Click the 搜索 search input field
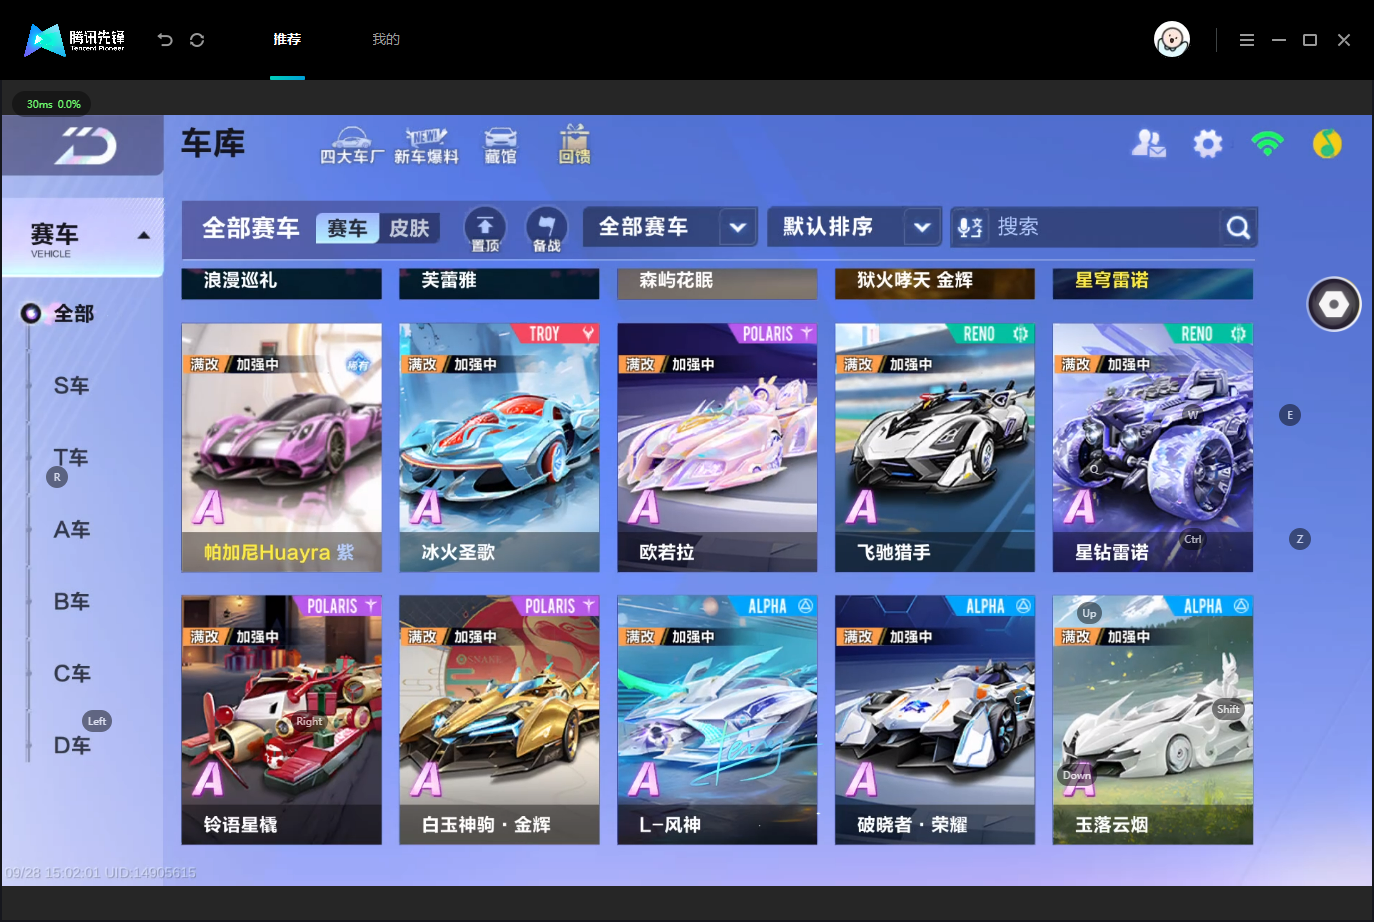 [1105, 227]
